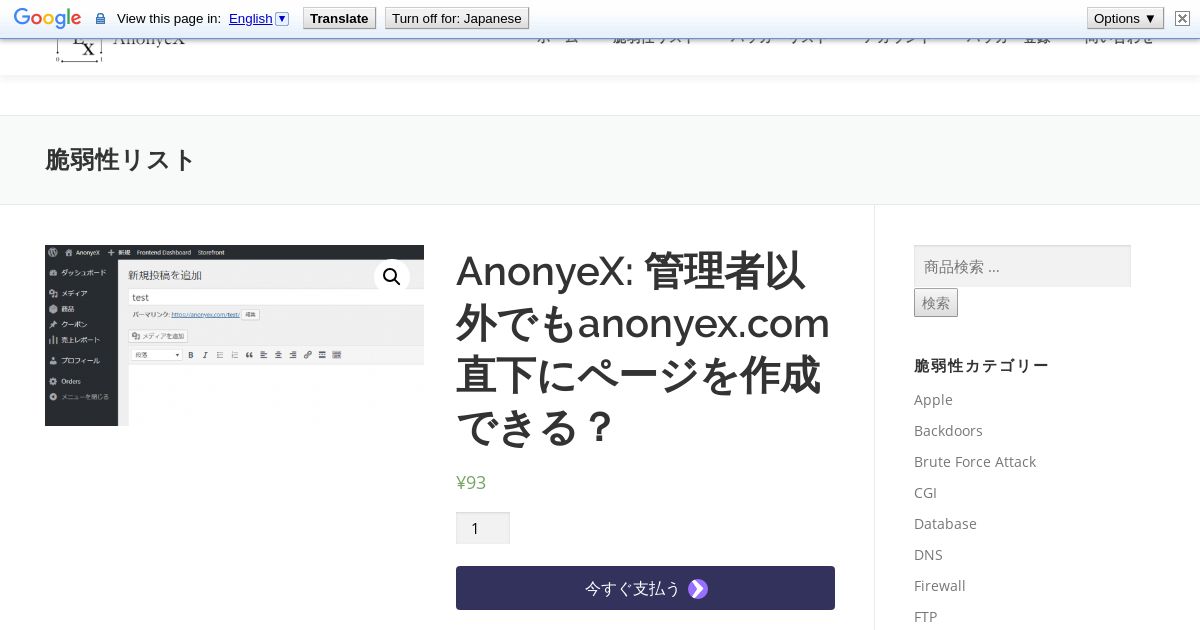Click the Google logo in translate bar
1200x630 pixels.
47,18
